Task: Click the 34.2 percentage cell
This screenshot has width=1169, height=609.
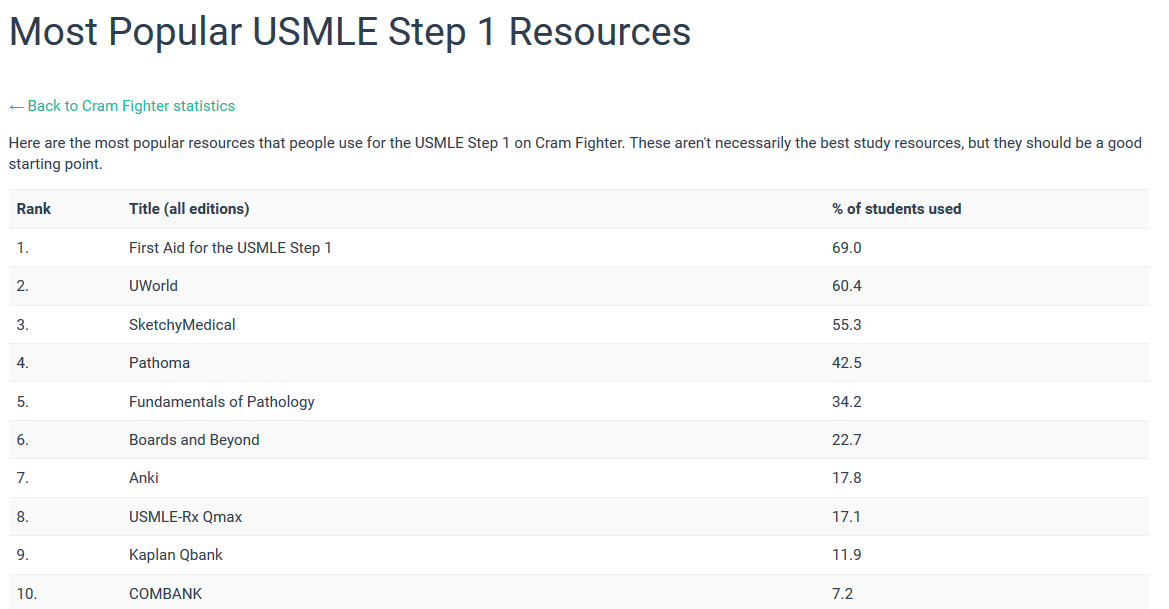Action: [x=847, y=402]
